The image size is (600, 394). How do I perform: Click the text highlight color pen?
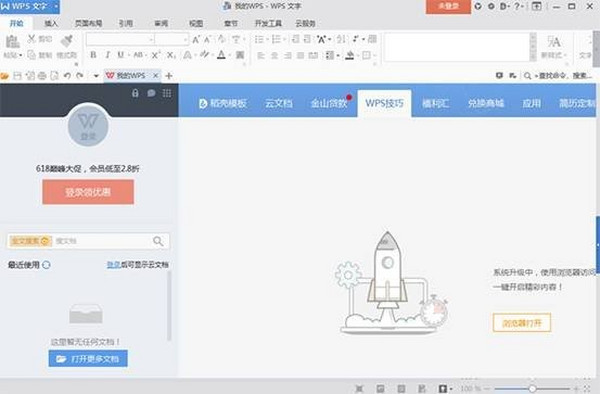(x=204, y=55)
